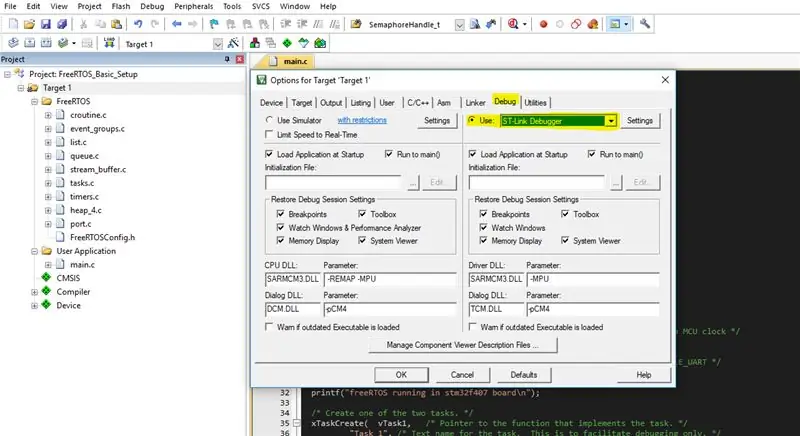Click the Rebuild all target files icon

46,43
